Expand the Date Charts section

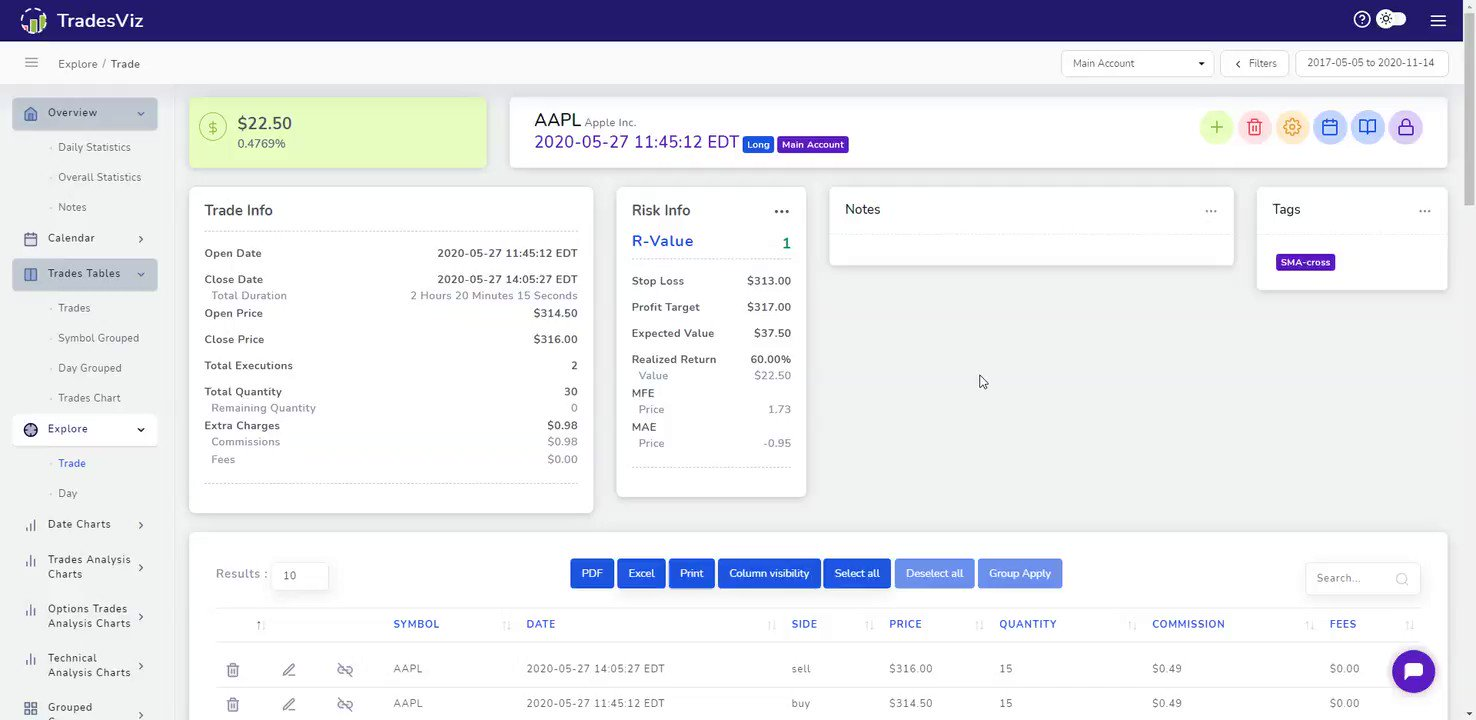pyautogui.click(x=85, y=524)
